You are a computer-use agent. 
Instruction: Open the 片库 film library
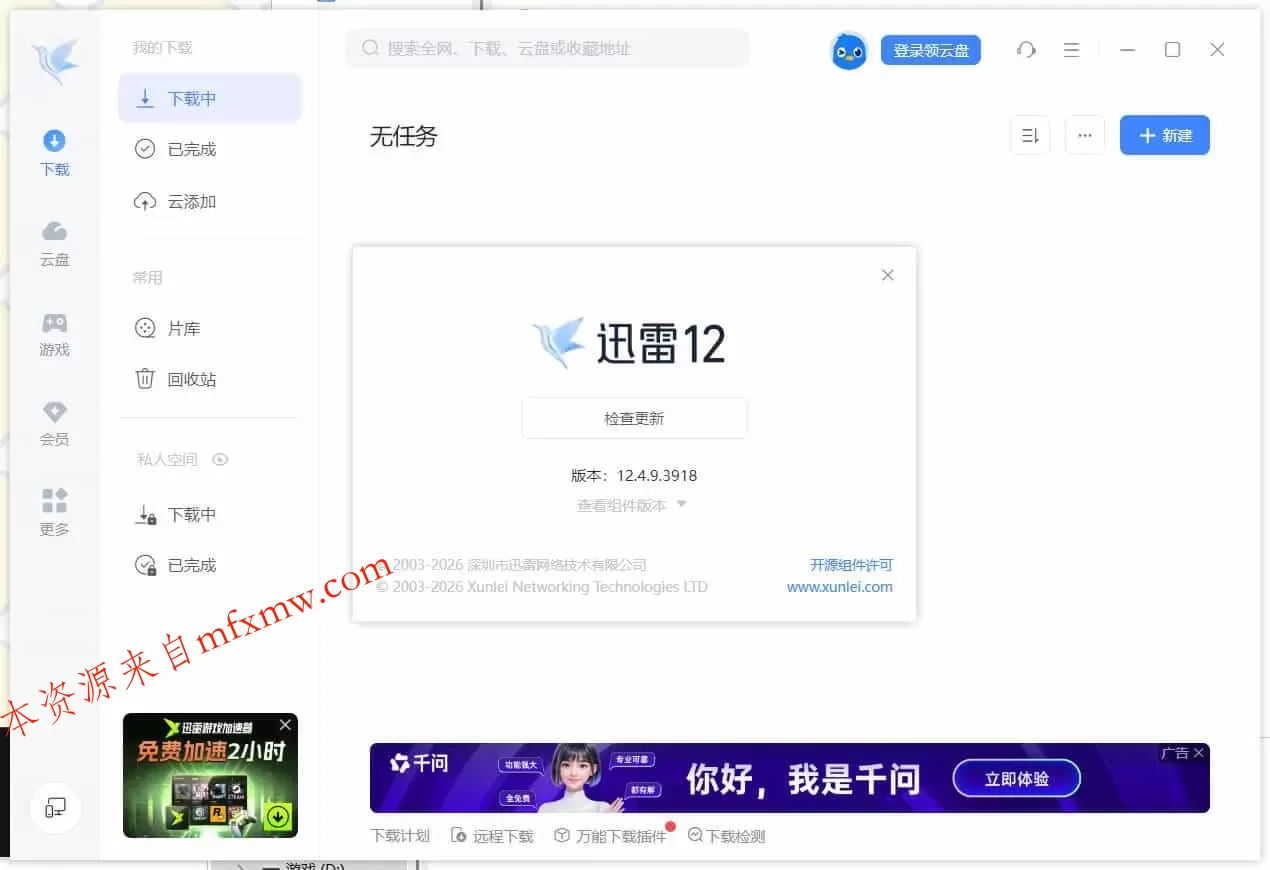pyautogui.click(x=210, y=328)
